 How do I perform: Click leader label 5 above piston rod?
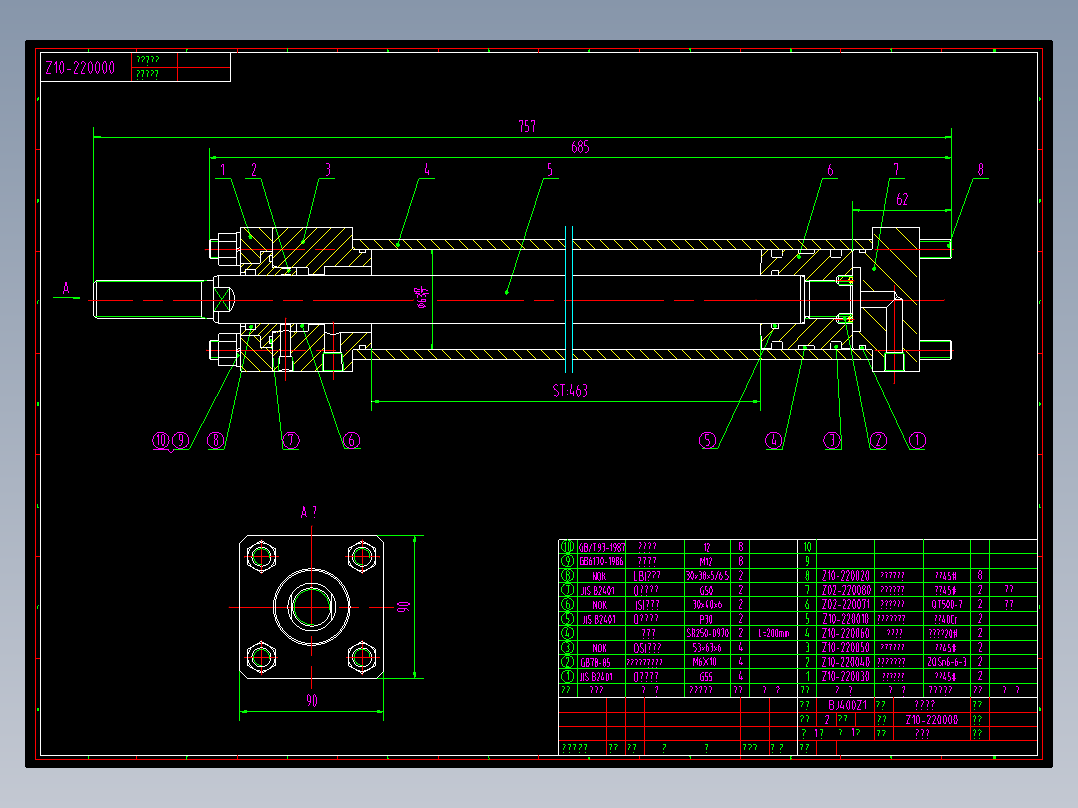[549, 169]
